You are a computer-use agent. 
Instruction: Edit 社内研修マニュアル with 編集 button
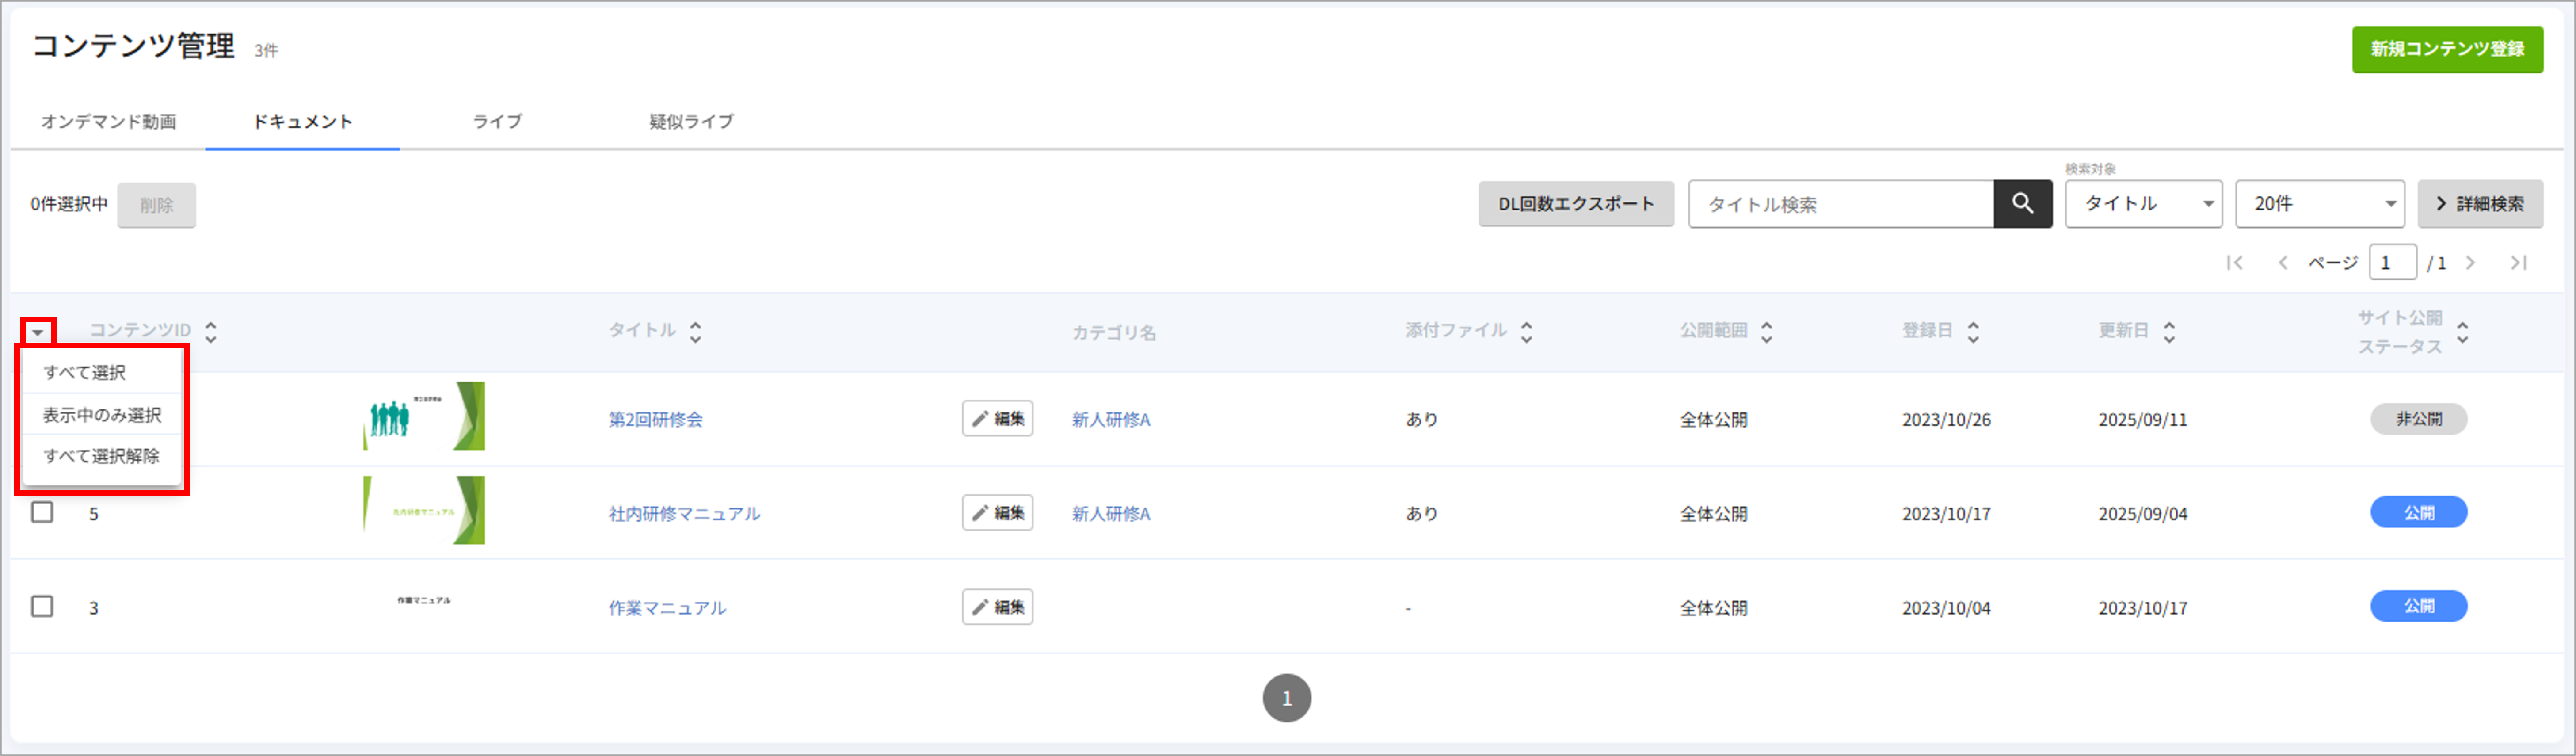click(997, 513)
